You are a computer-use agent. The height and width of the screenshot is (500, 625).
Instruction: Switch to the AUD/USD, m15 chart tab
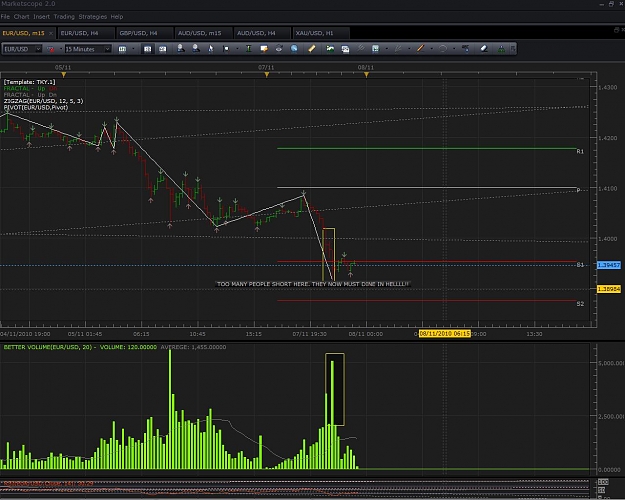tap(203, 33)
